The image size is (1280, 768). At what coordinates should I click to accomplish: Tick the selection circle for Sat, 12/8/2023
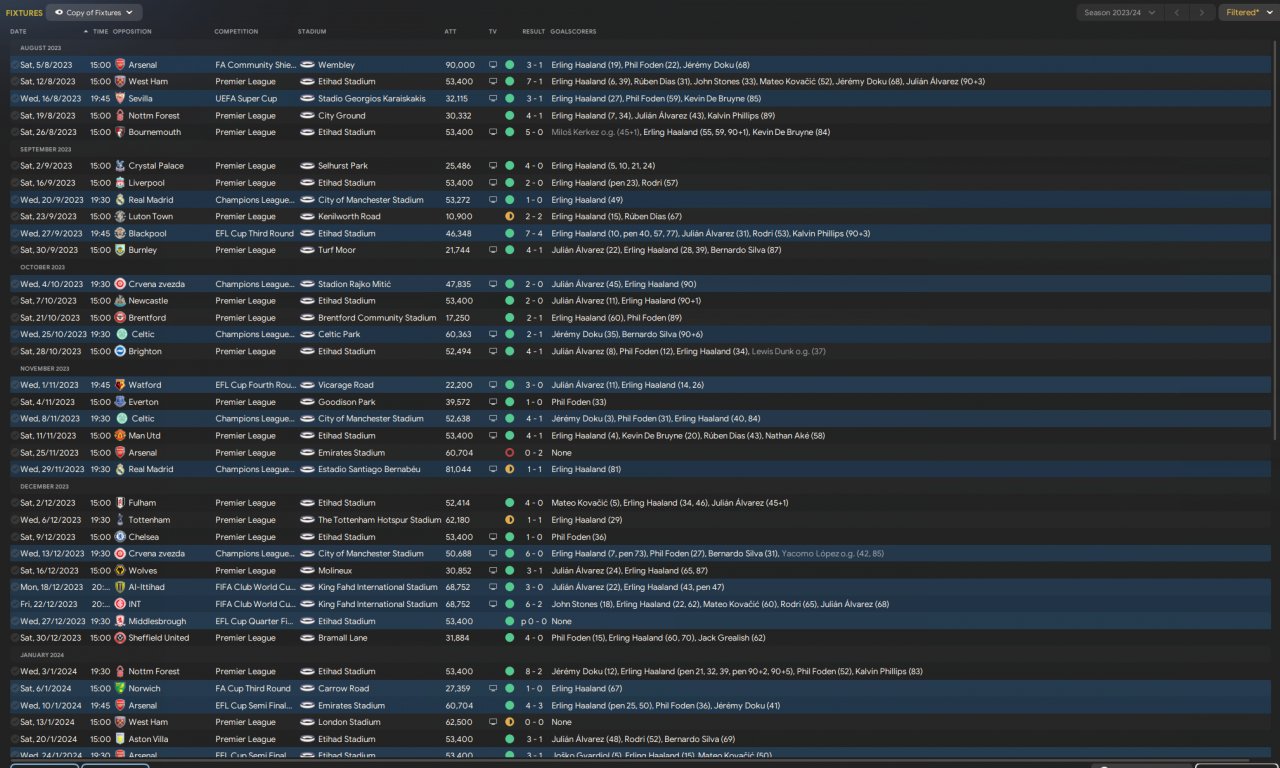point(14,82)
